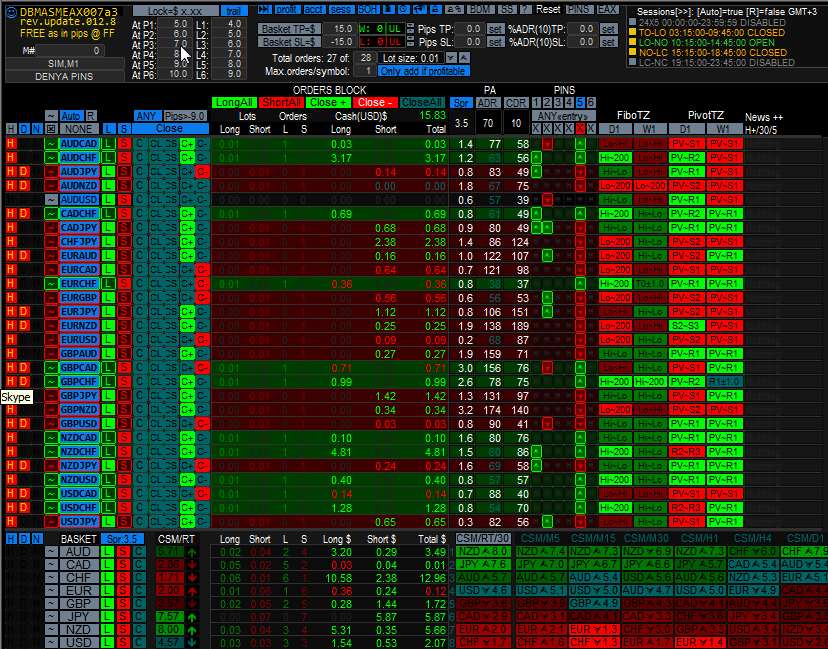
Task: Click gray 24X5 session color square
Action: pos(633,23)
